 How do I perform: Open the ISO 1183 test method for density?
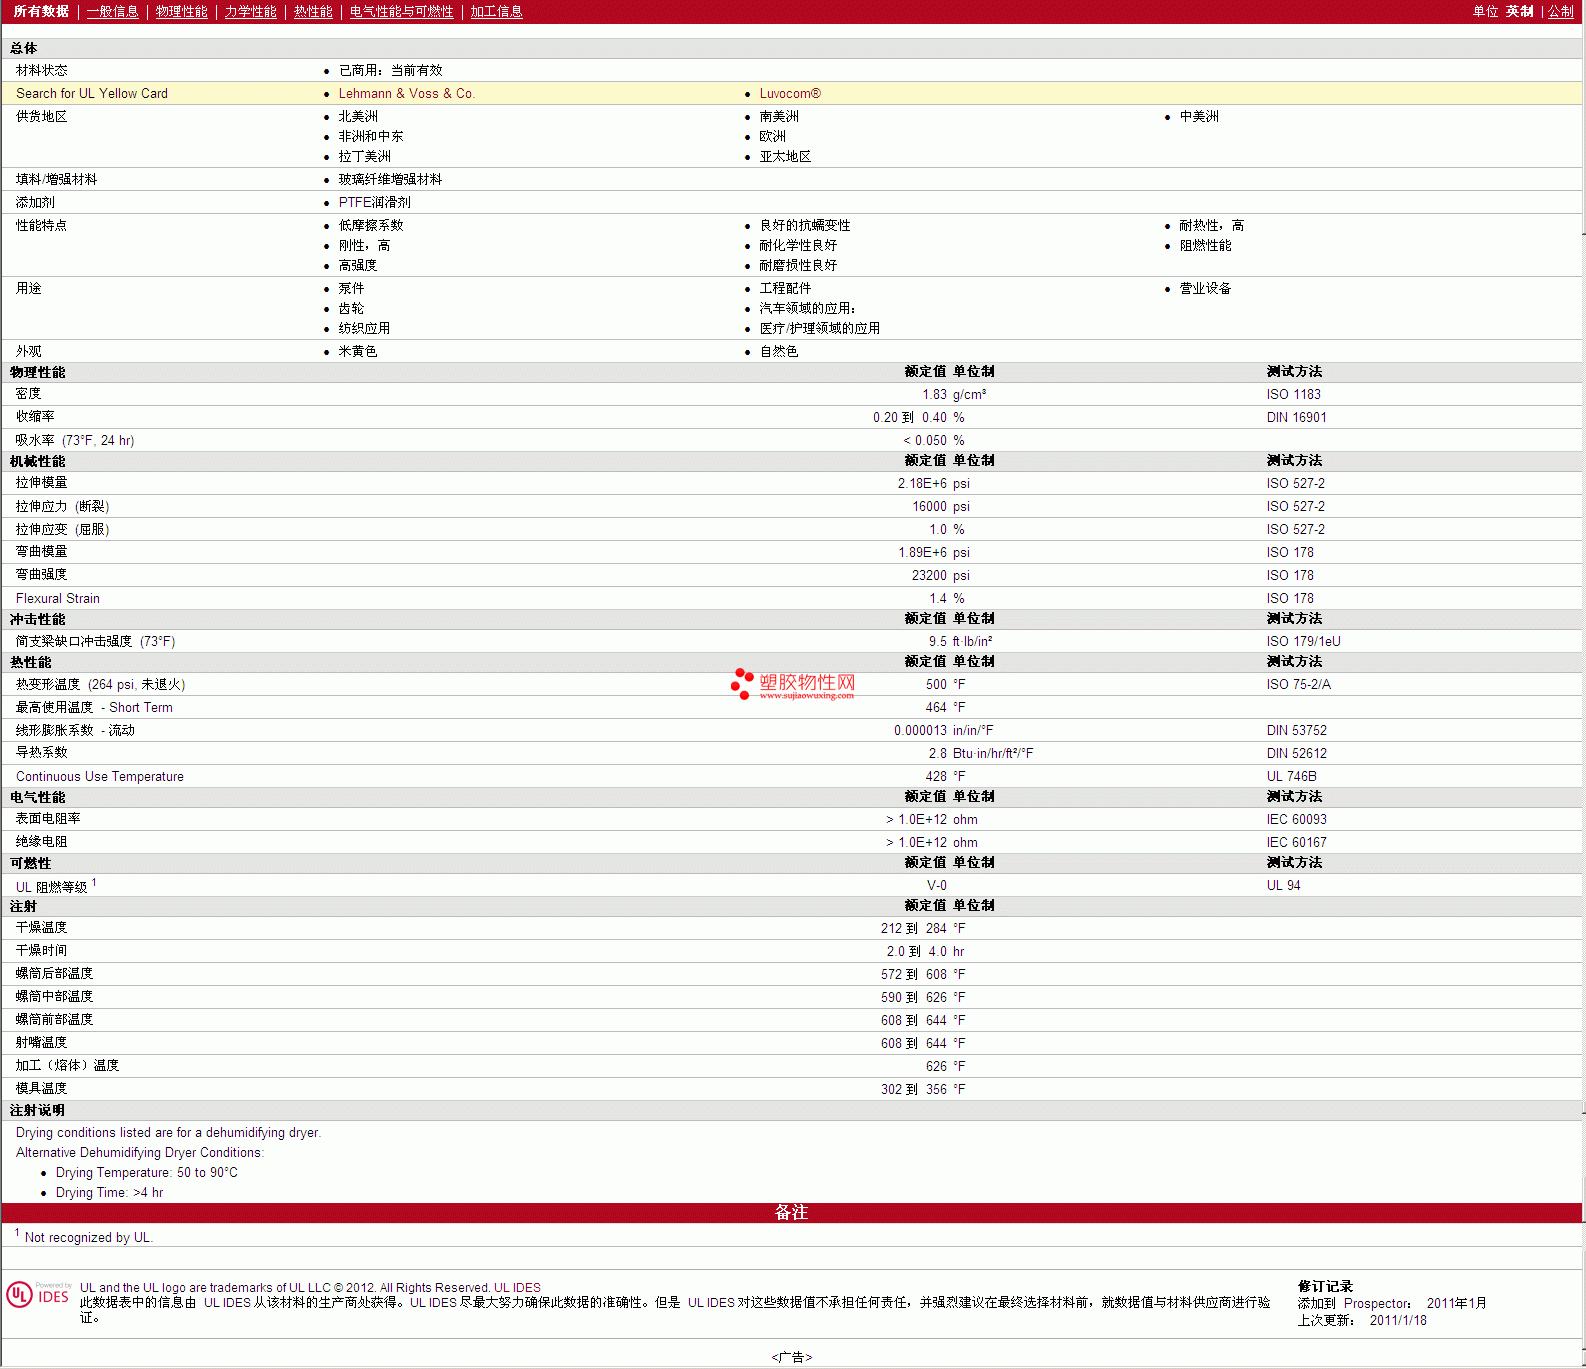tap(1293, 395)
